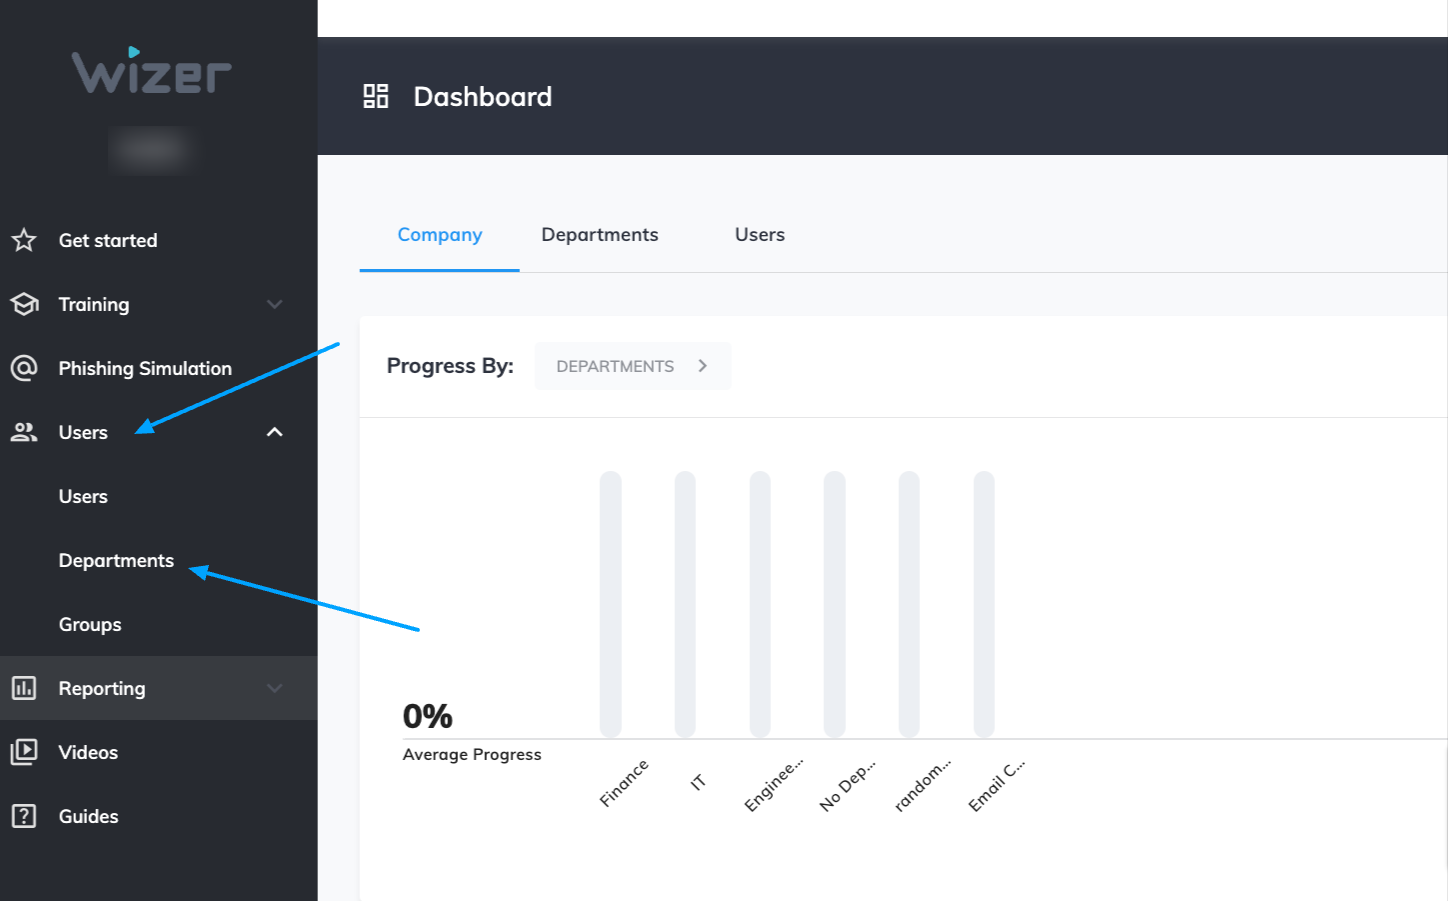Open the DEPARTMENTS progress-by selector
The height and width of the screenshot is (901, 1448).
click(632, 366)
